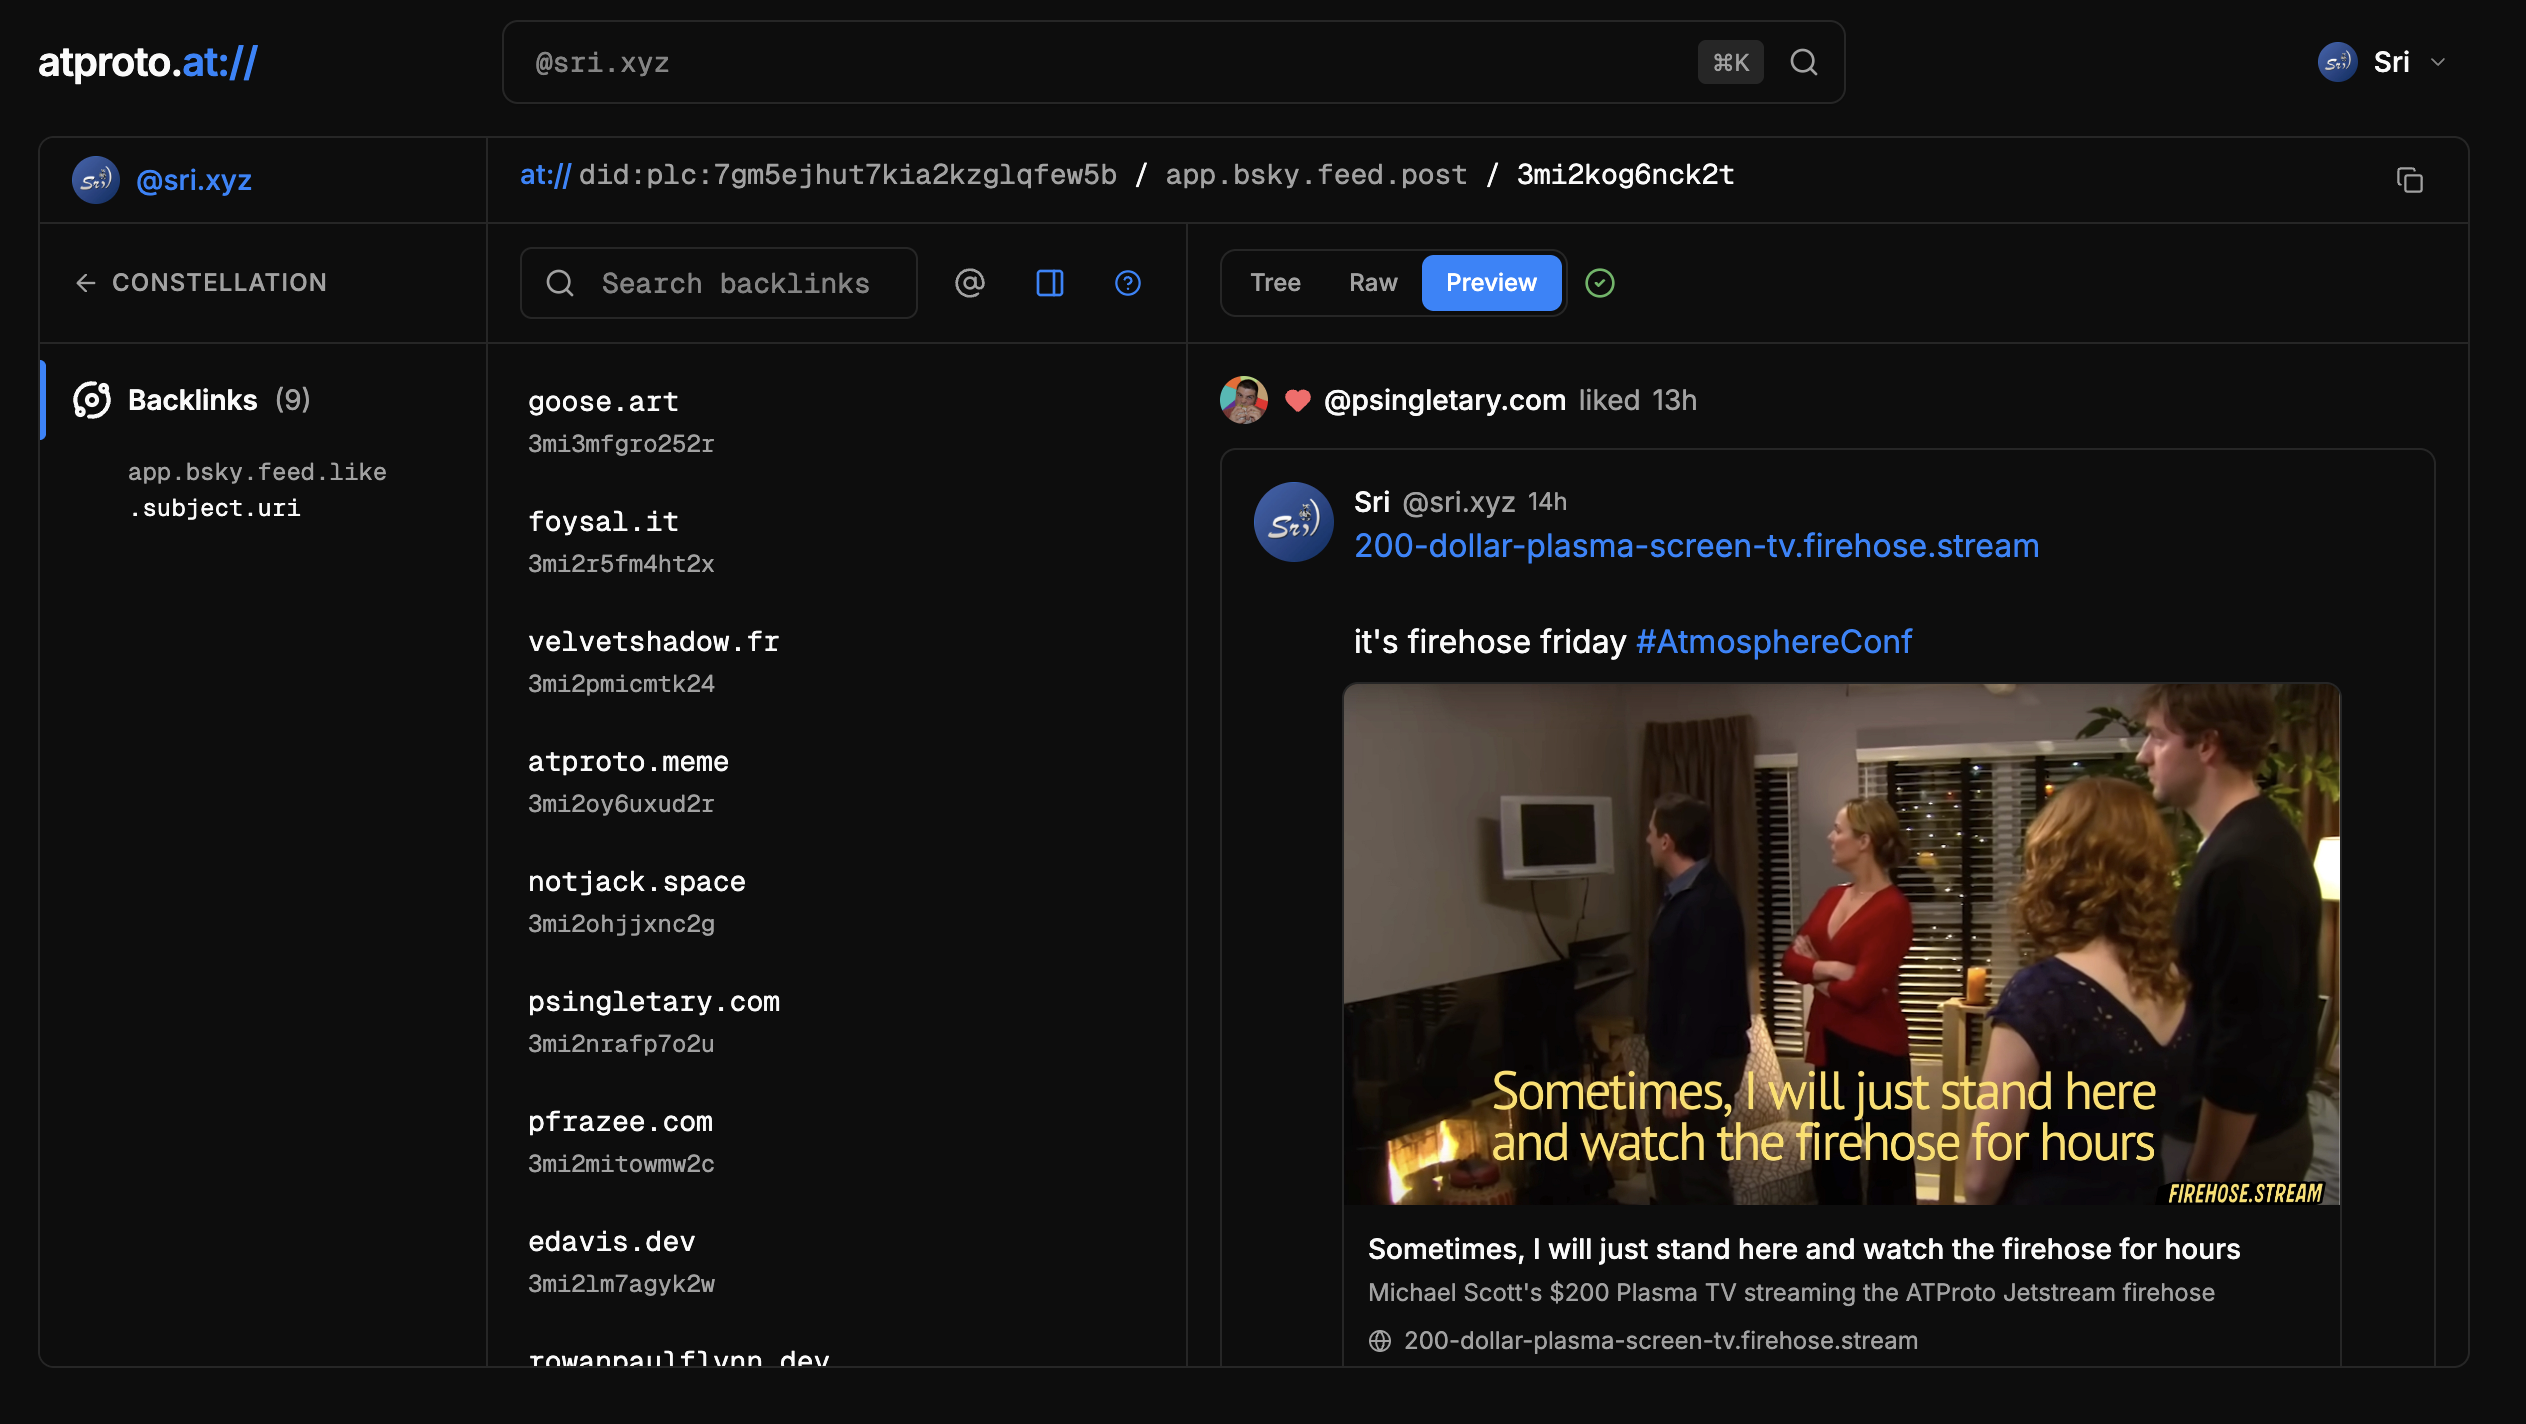Switch to the Tree view tab

[x=1275, y=283]
